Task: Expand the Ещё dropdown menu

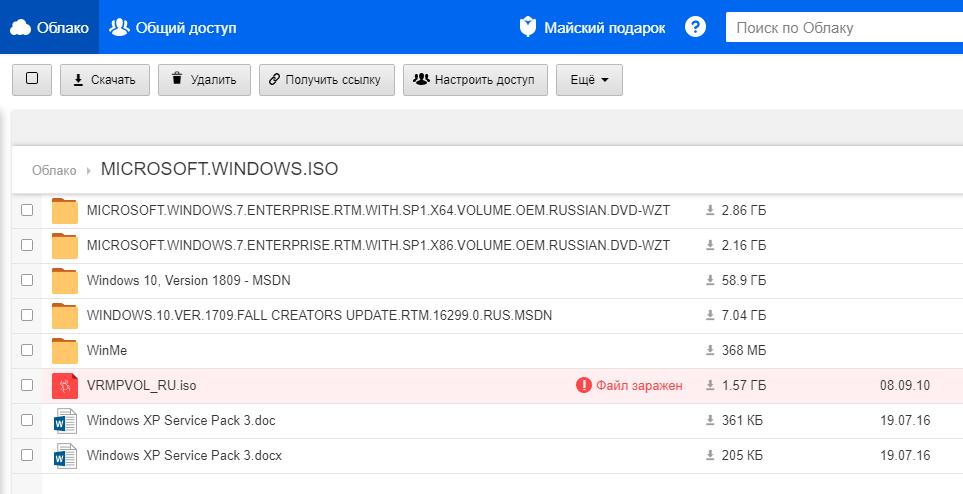Action: (x=590, y=80)
